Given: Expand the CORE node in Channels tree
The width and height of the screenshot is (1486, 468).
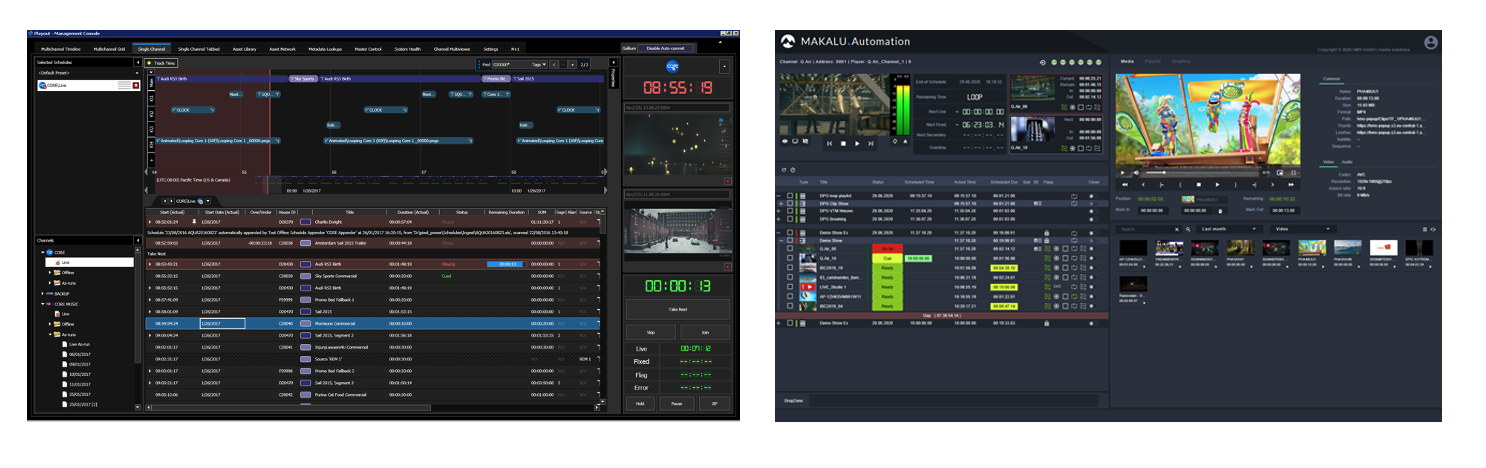Looking at the screenshot, I should click(x=42, y=252).
